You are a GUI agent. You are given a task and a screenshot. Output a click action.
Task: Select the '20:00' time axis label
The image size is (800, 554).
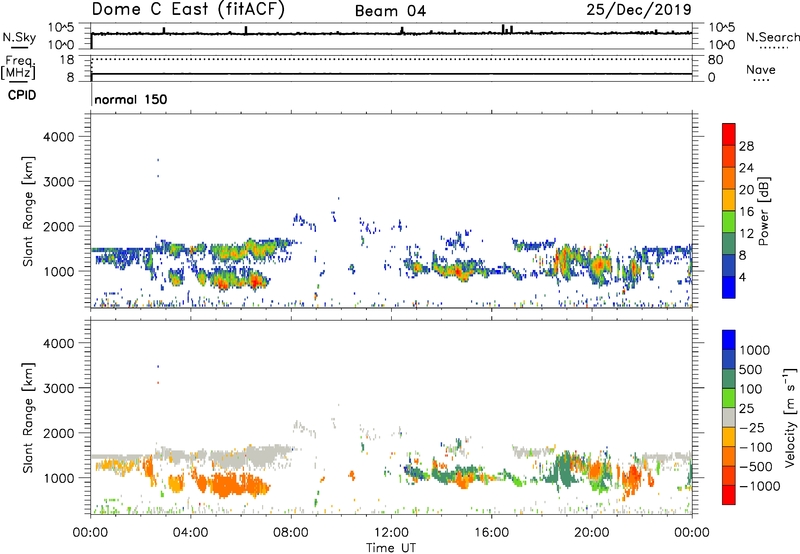coord(591,533)
